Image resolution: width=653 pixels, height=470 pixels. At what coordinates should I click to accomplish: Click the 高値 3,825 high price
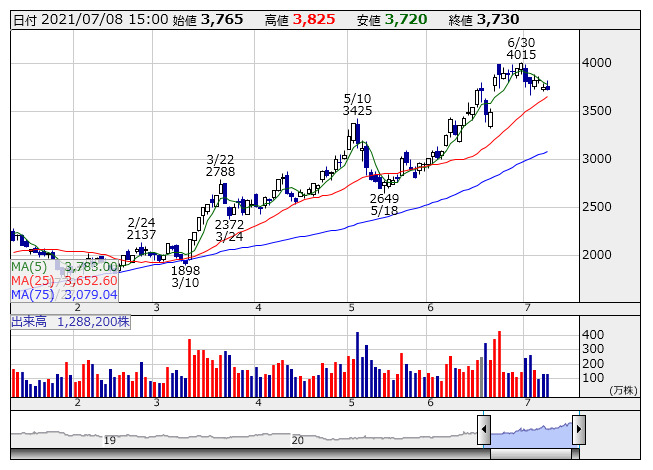point(300,20)
